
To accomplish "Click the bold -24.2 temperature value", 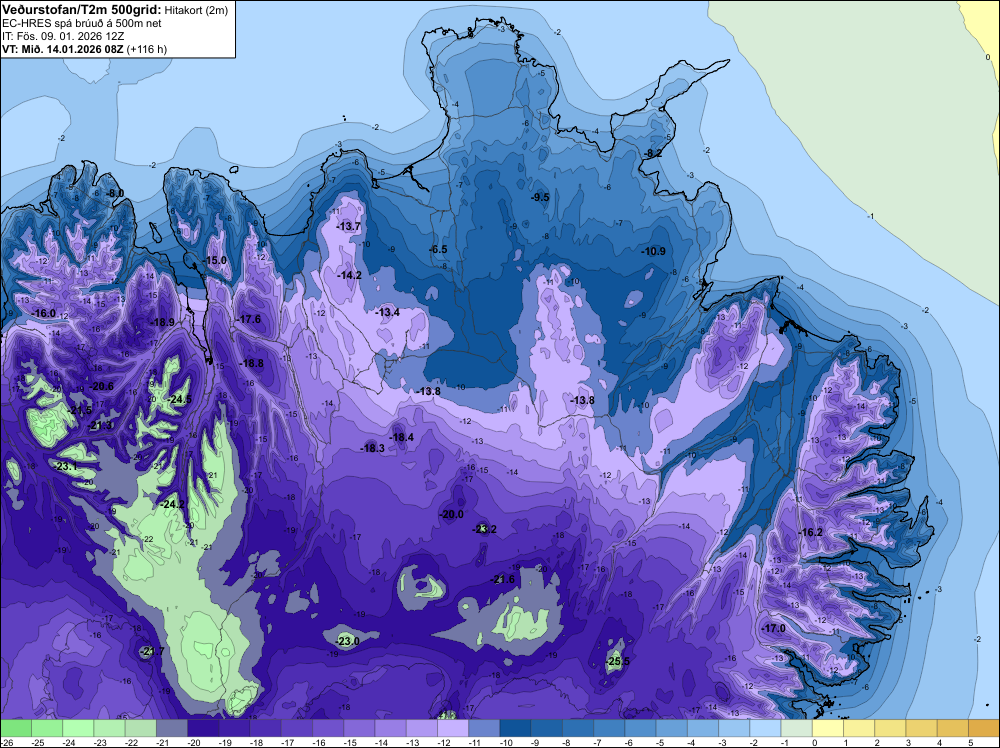I will [173, 504].
